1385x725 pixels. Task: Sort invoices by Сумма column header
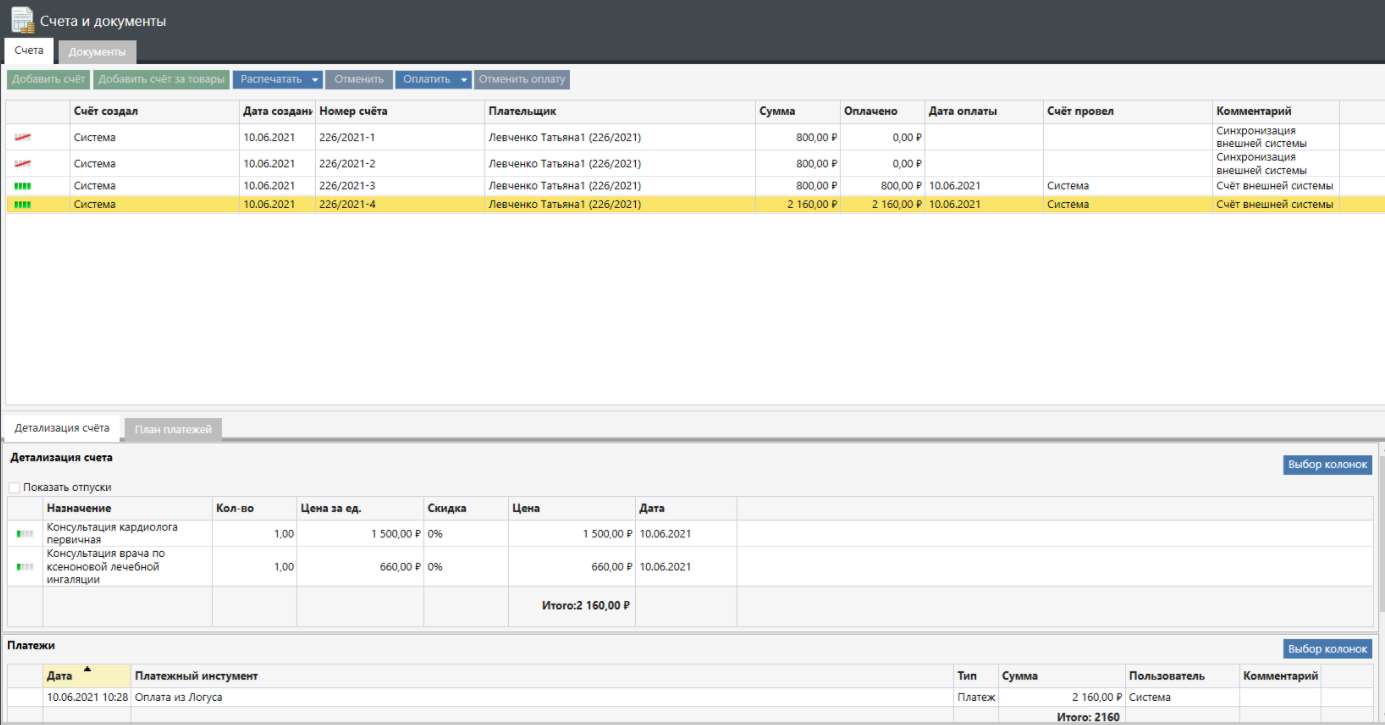tap(777, 112)
